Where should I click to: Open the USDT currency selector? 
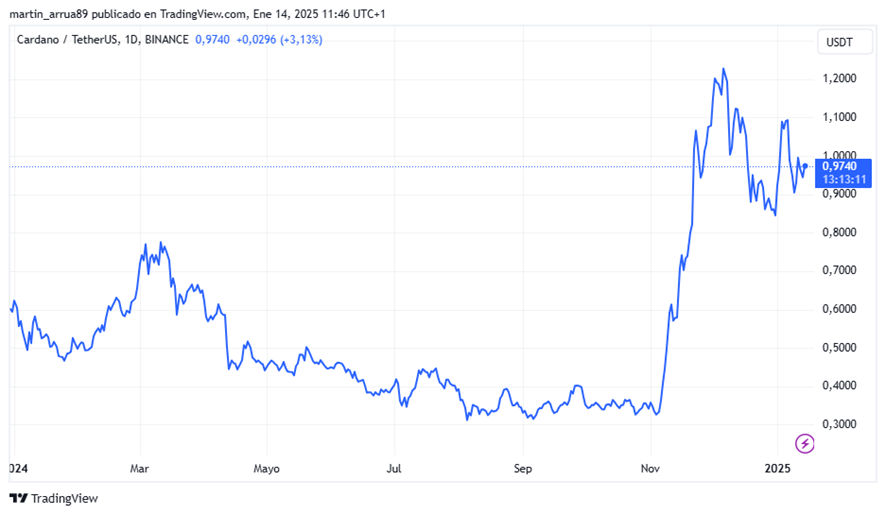tap(845, 42)
